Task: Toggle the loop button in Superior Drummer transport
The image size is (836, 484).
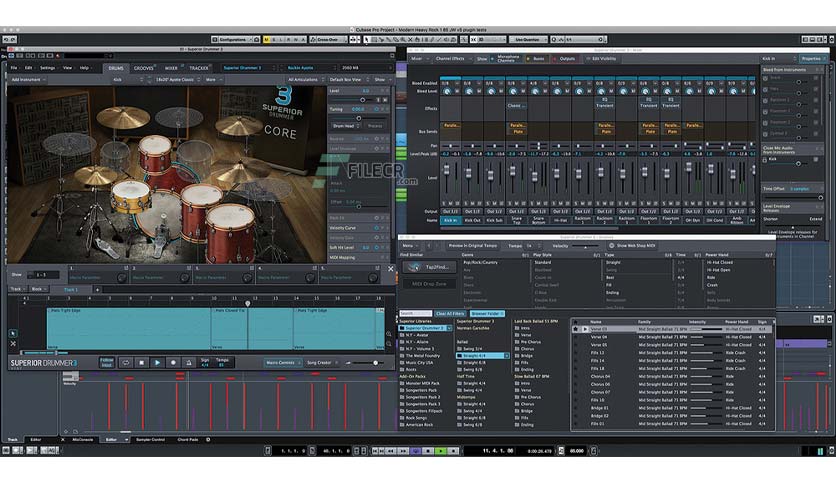Action: tap(126, 363)
